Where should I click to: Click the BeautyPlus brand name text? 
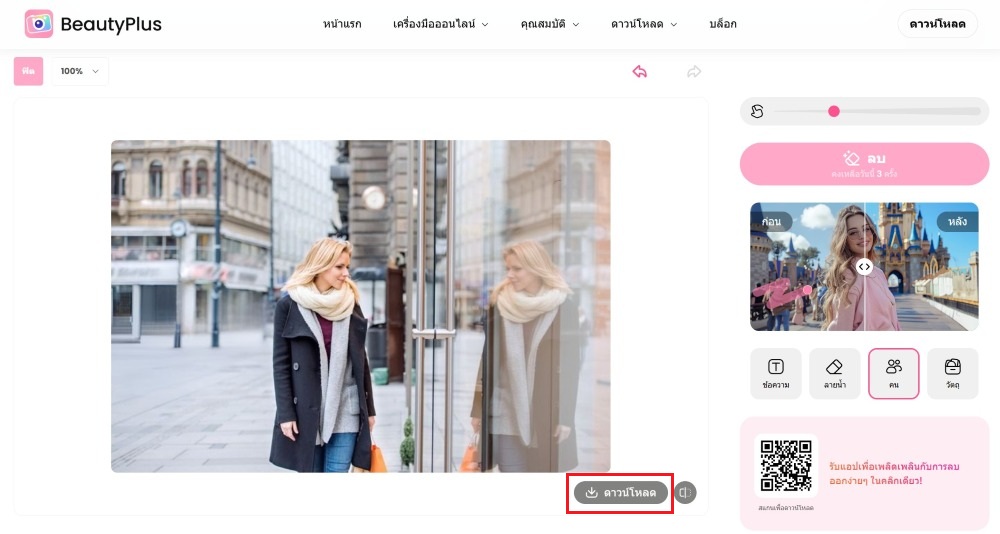click(111, 24)
